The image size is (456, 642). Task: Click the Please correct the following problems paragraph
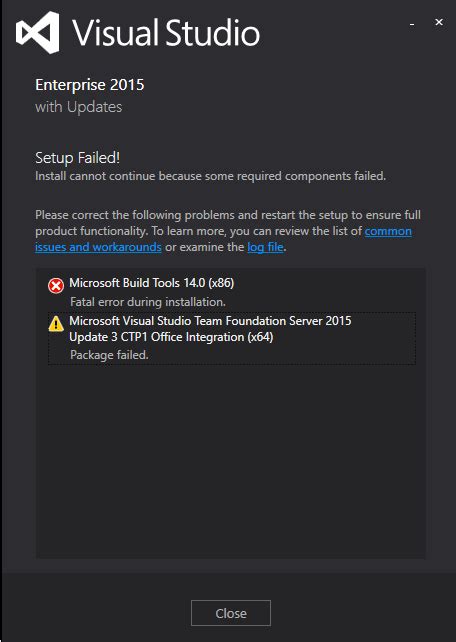click(228, 231)
